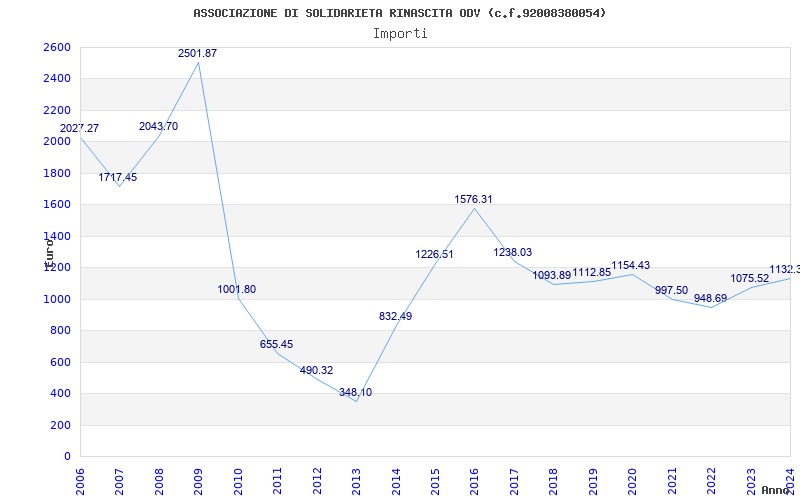Click the 800 tick on the y-axis

(x=60, y=331)
